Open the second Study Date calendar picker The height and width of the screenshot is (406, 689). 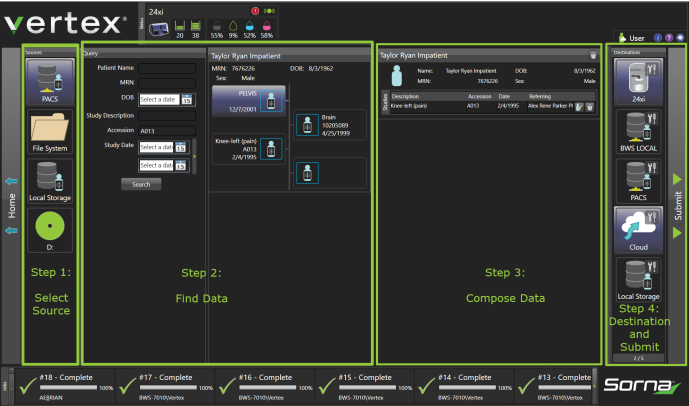[181, 166]
